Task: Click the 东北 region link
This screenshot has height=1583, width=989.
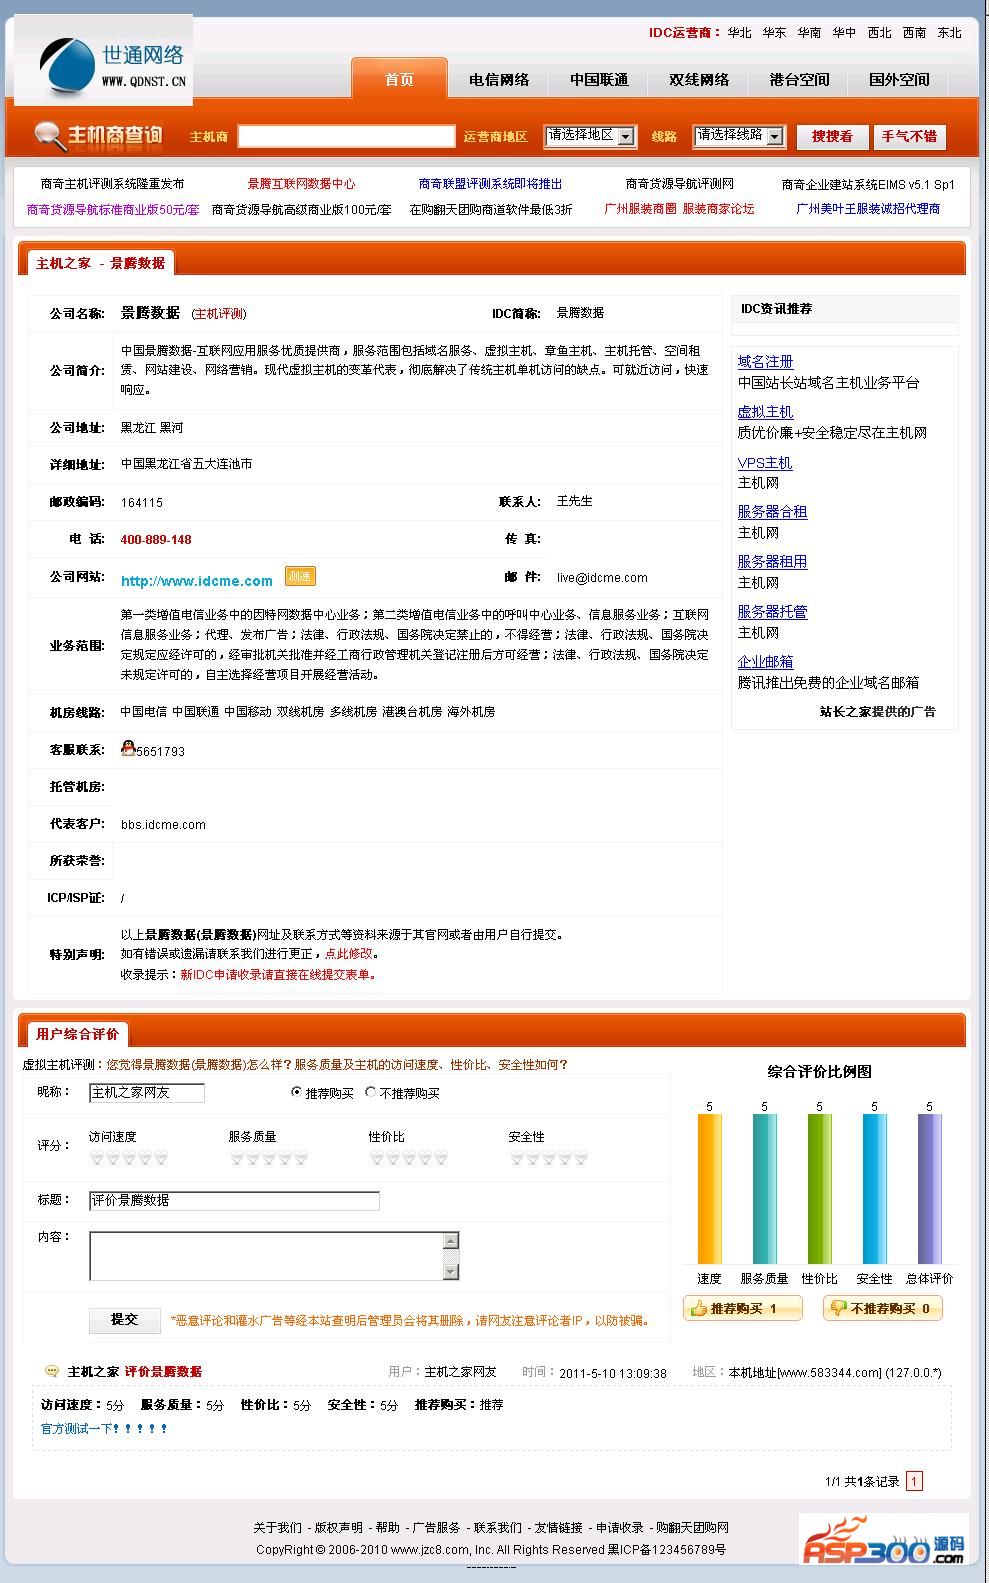Action: coord(949,32)
